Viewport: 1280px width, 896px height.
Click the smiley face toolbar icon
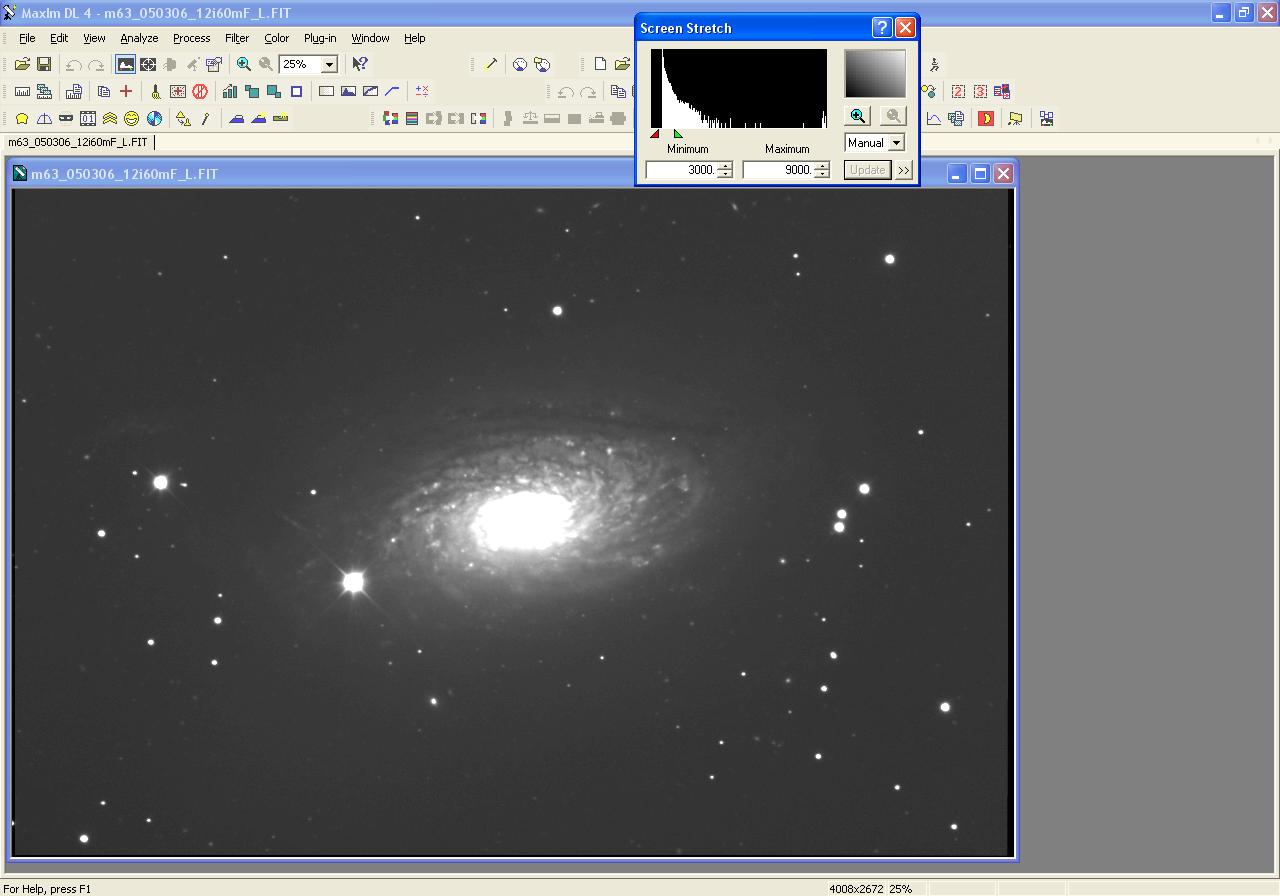(131, 118)
